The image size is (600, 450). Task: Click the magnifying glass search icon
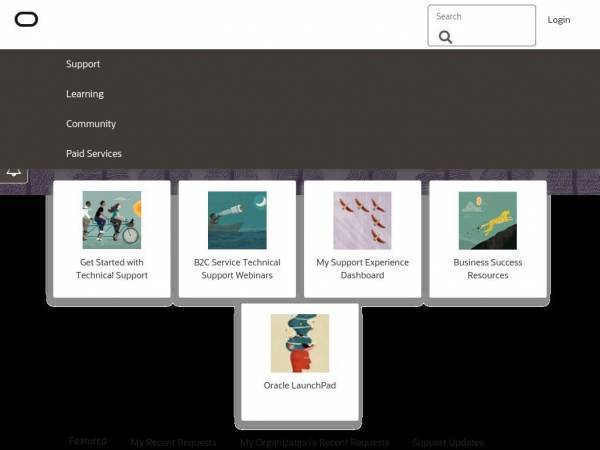pyautogui.click(x=445, y=37)
